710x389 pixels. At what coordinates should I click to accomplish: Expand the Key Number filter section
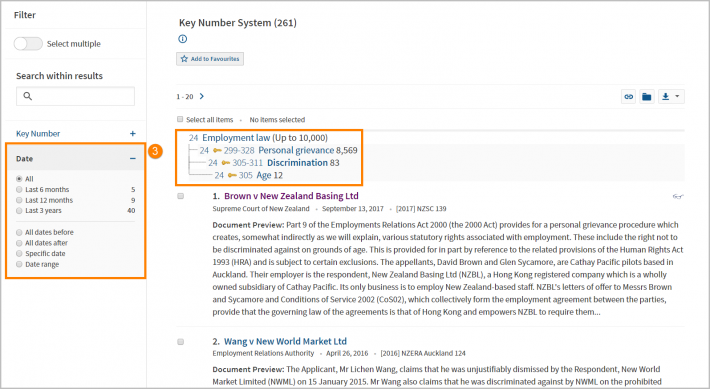click(133, 134)
